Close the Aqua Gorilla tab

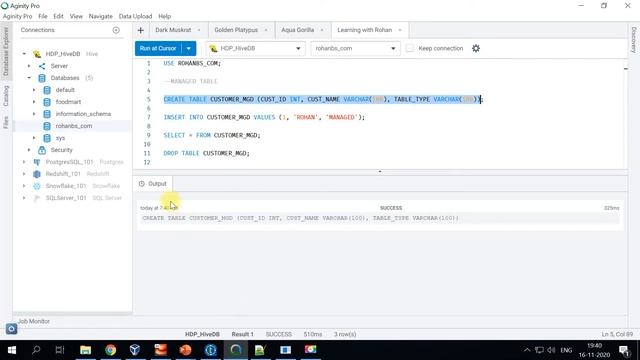tap(322, 30)
